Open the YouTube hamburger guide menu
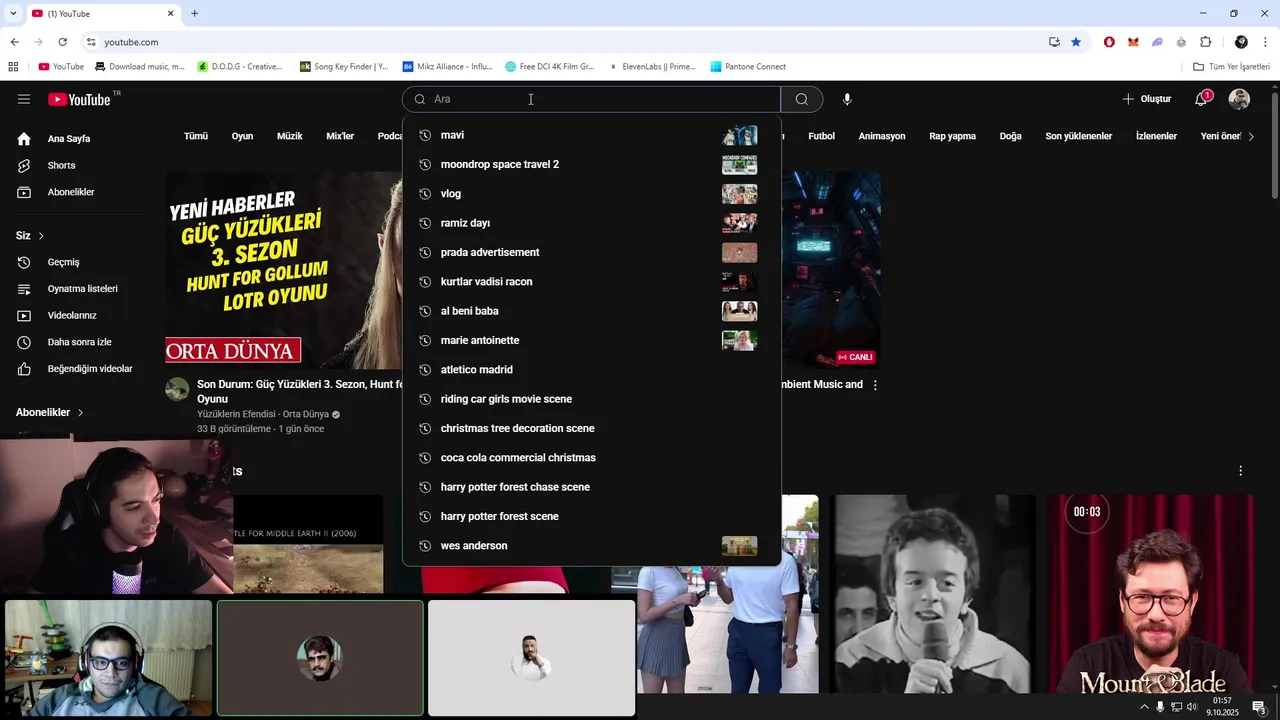 (24, 99)
